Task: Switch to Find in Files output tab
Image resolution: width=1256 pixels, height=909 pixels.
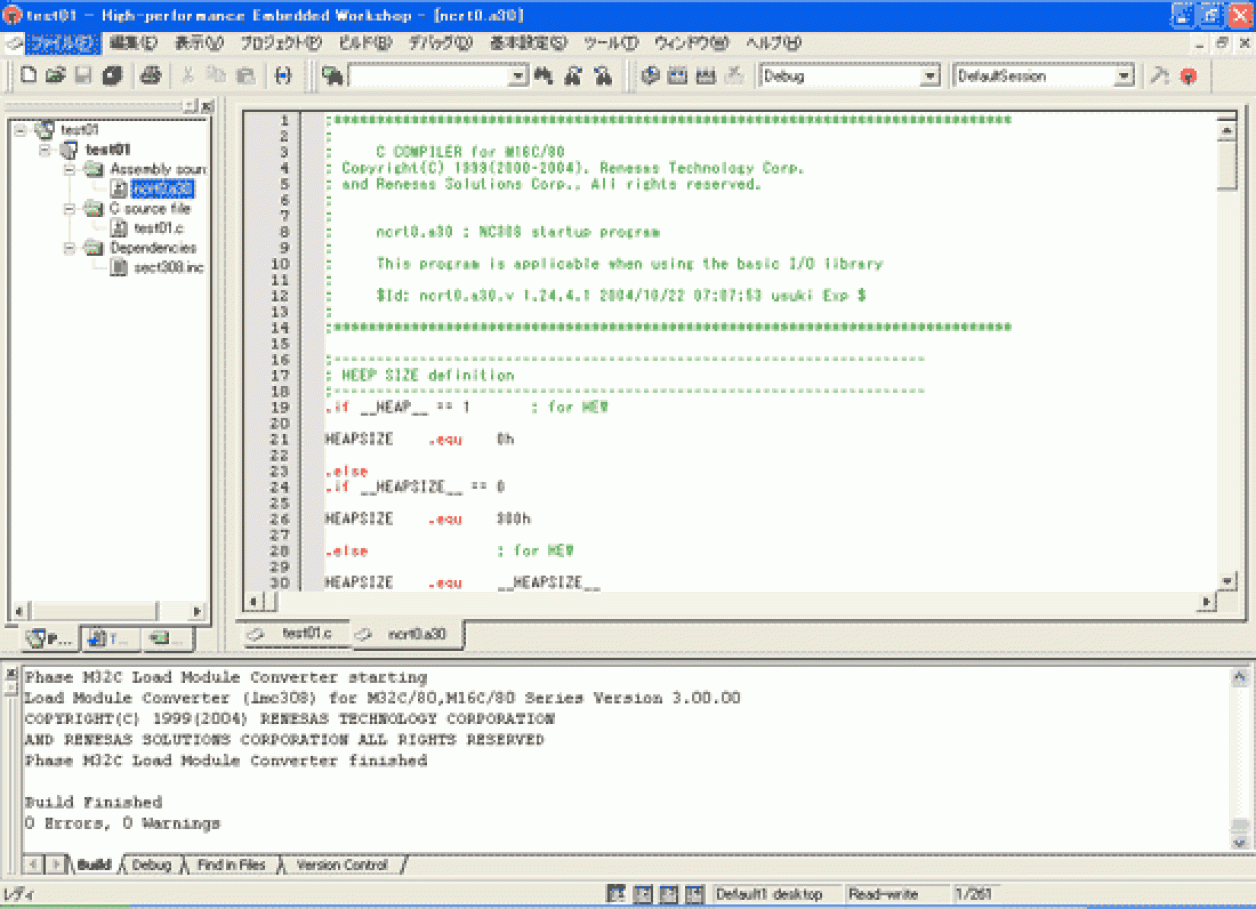Action: click(x=231, y=865)
